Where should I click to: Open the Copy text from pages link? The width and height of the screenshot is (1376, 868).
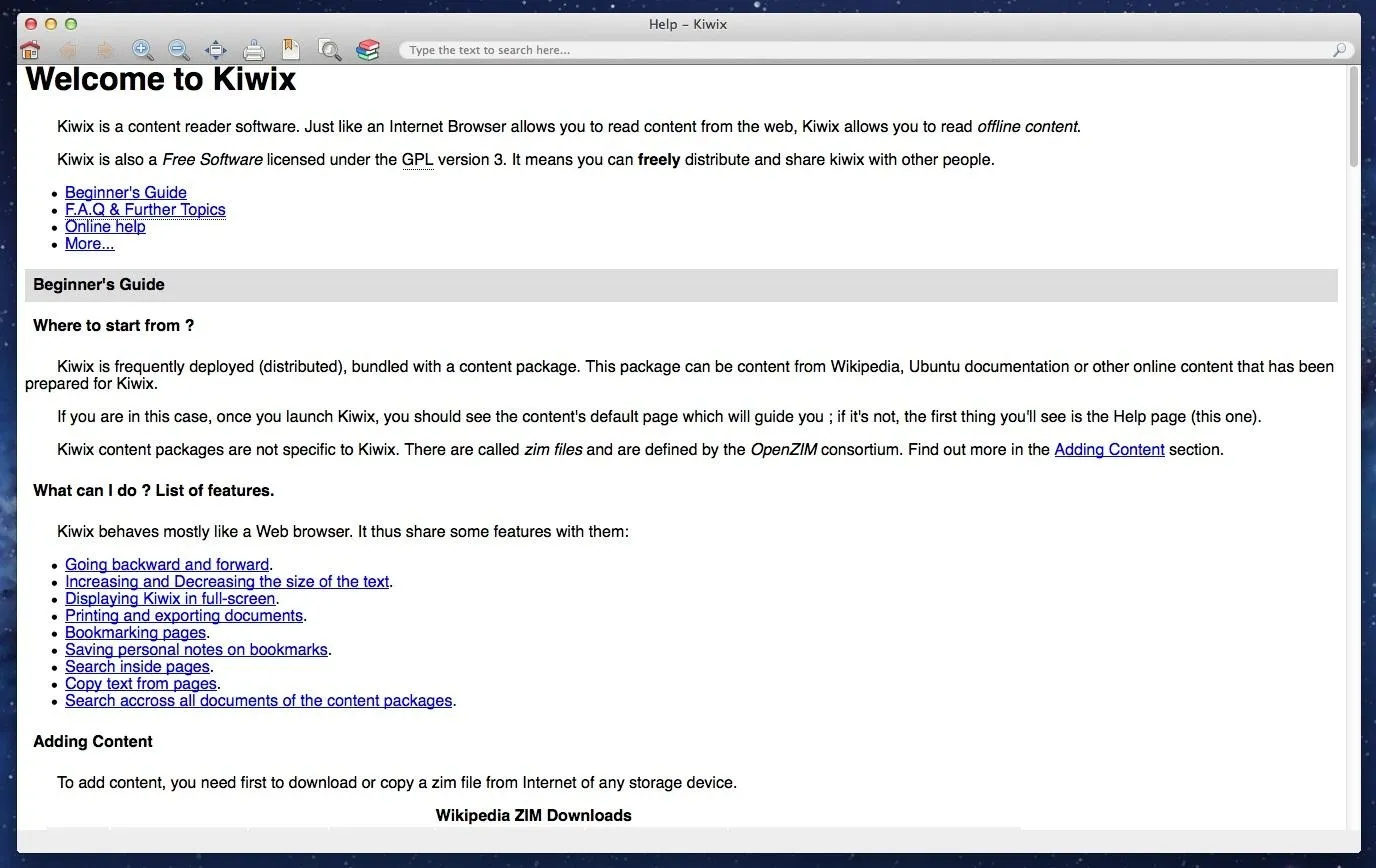coord(141,683)
